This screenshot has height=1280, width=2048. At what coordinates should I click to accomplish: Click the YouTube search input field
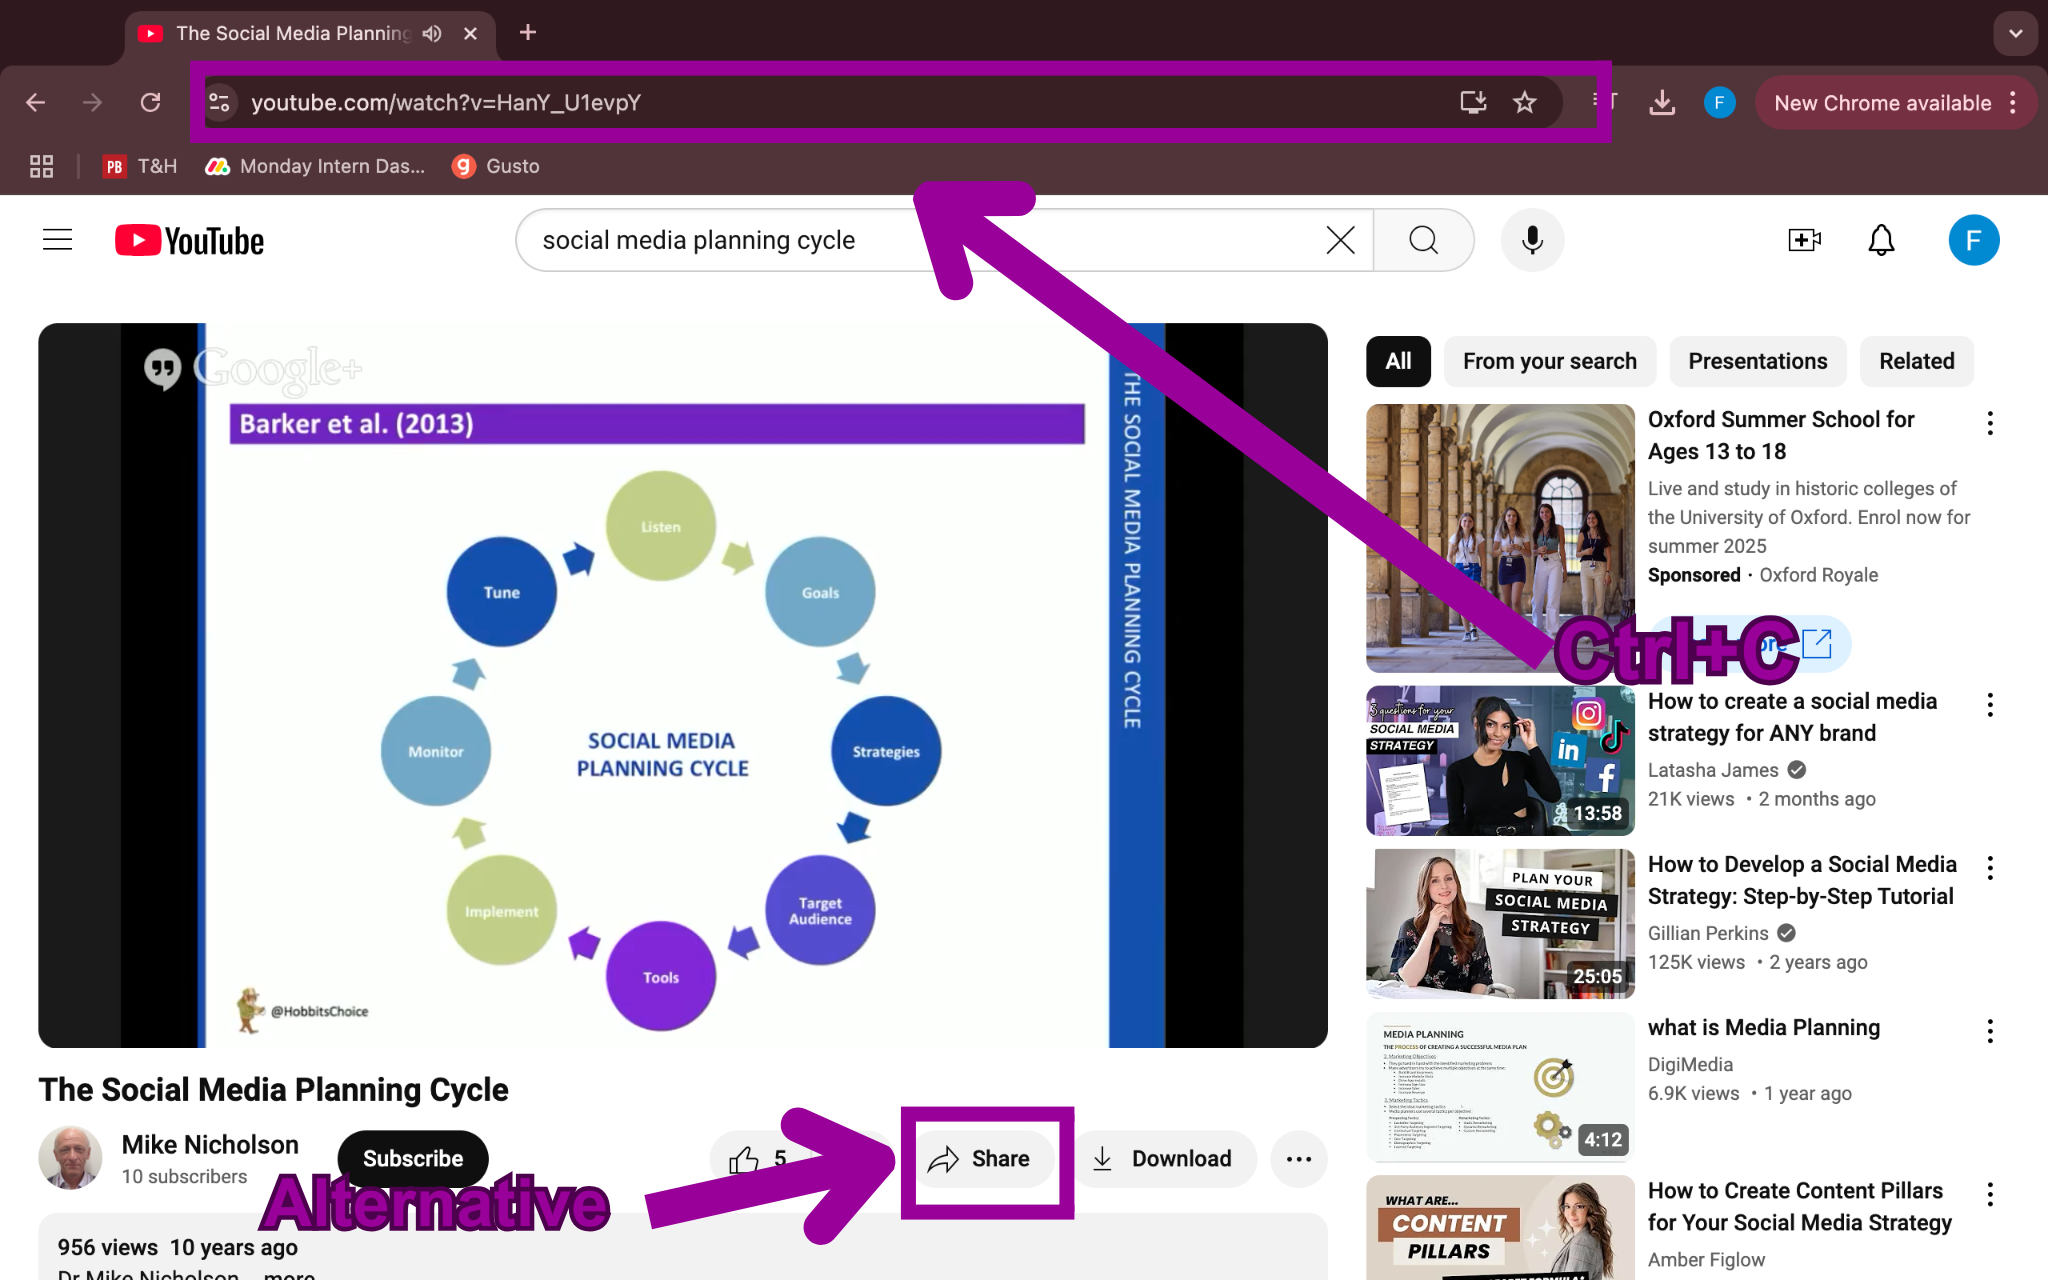[920, 240]
